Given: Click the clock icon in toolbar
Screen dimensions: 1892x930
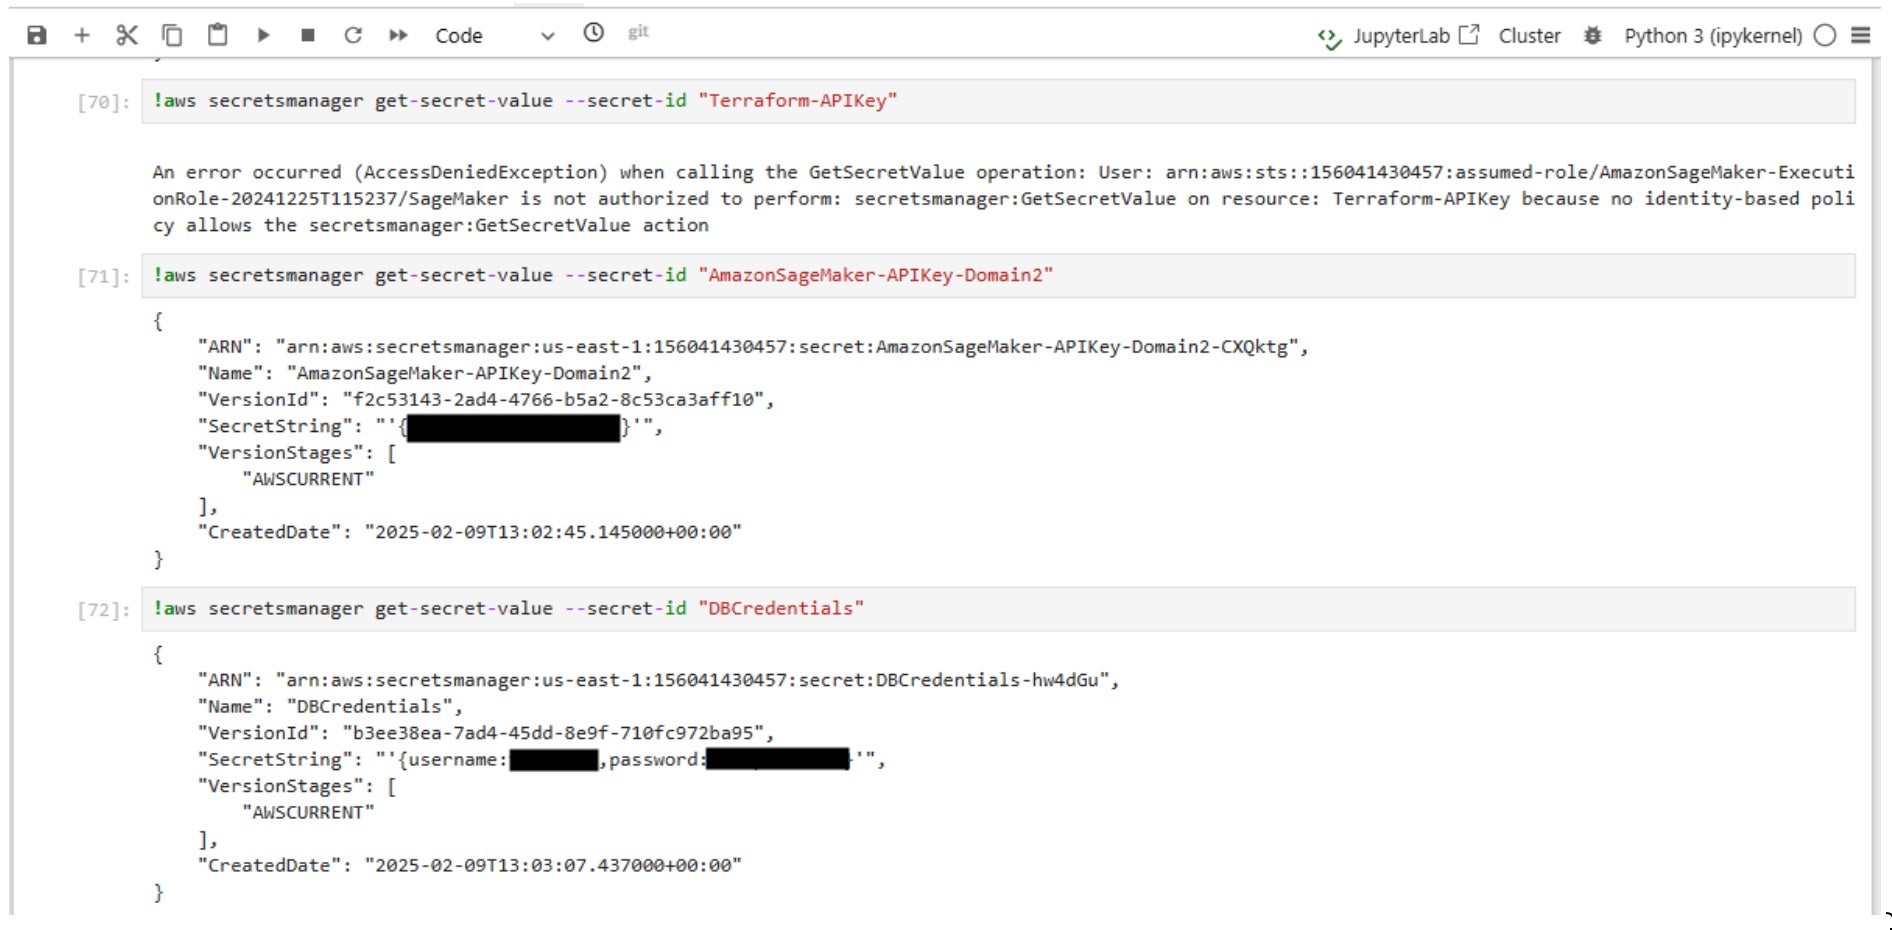Looking at the screenshot, I should [x=594, y=33].
